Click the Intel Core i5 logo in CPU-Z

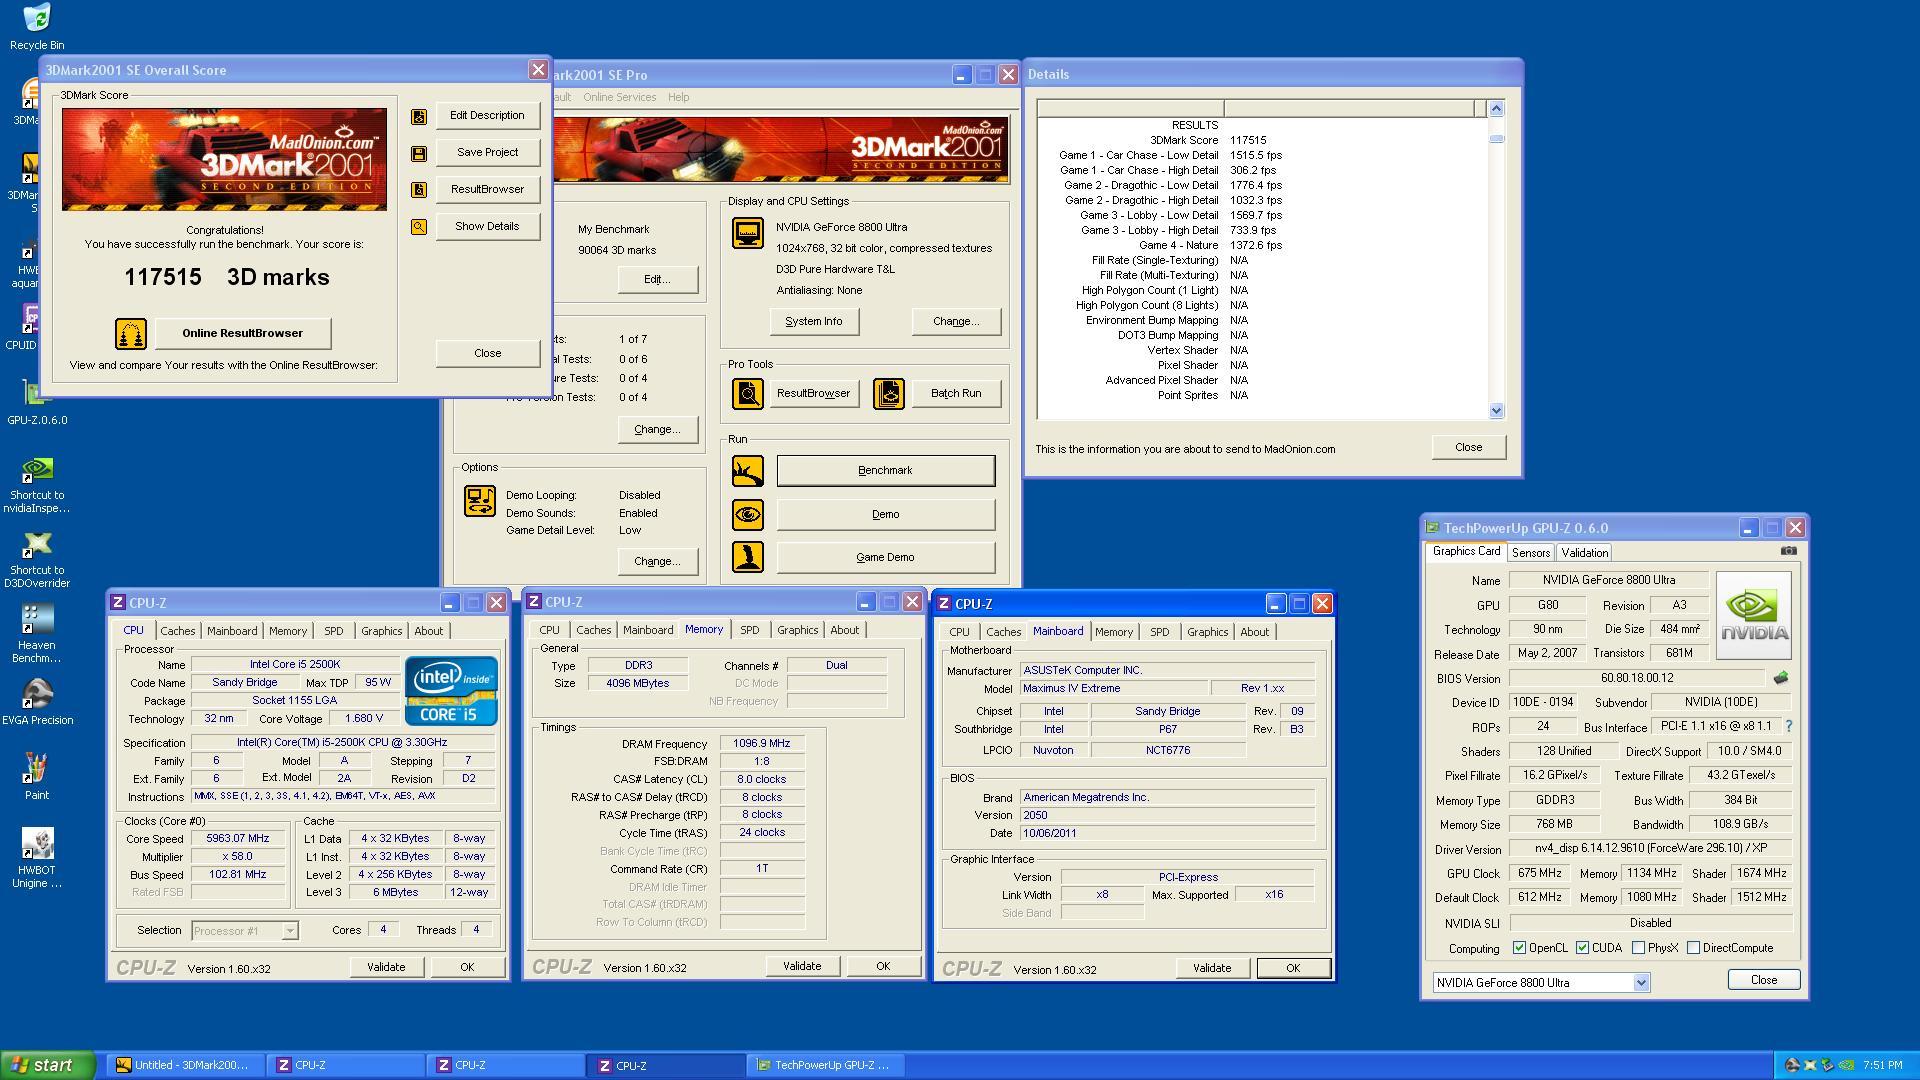451,691
